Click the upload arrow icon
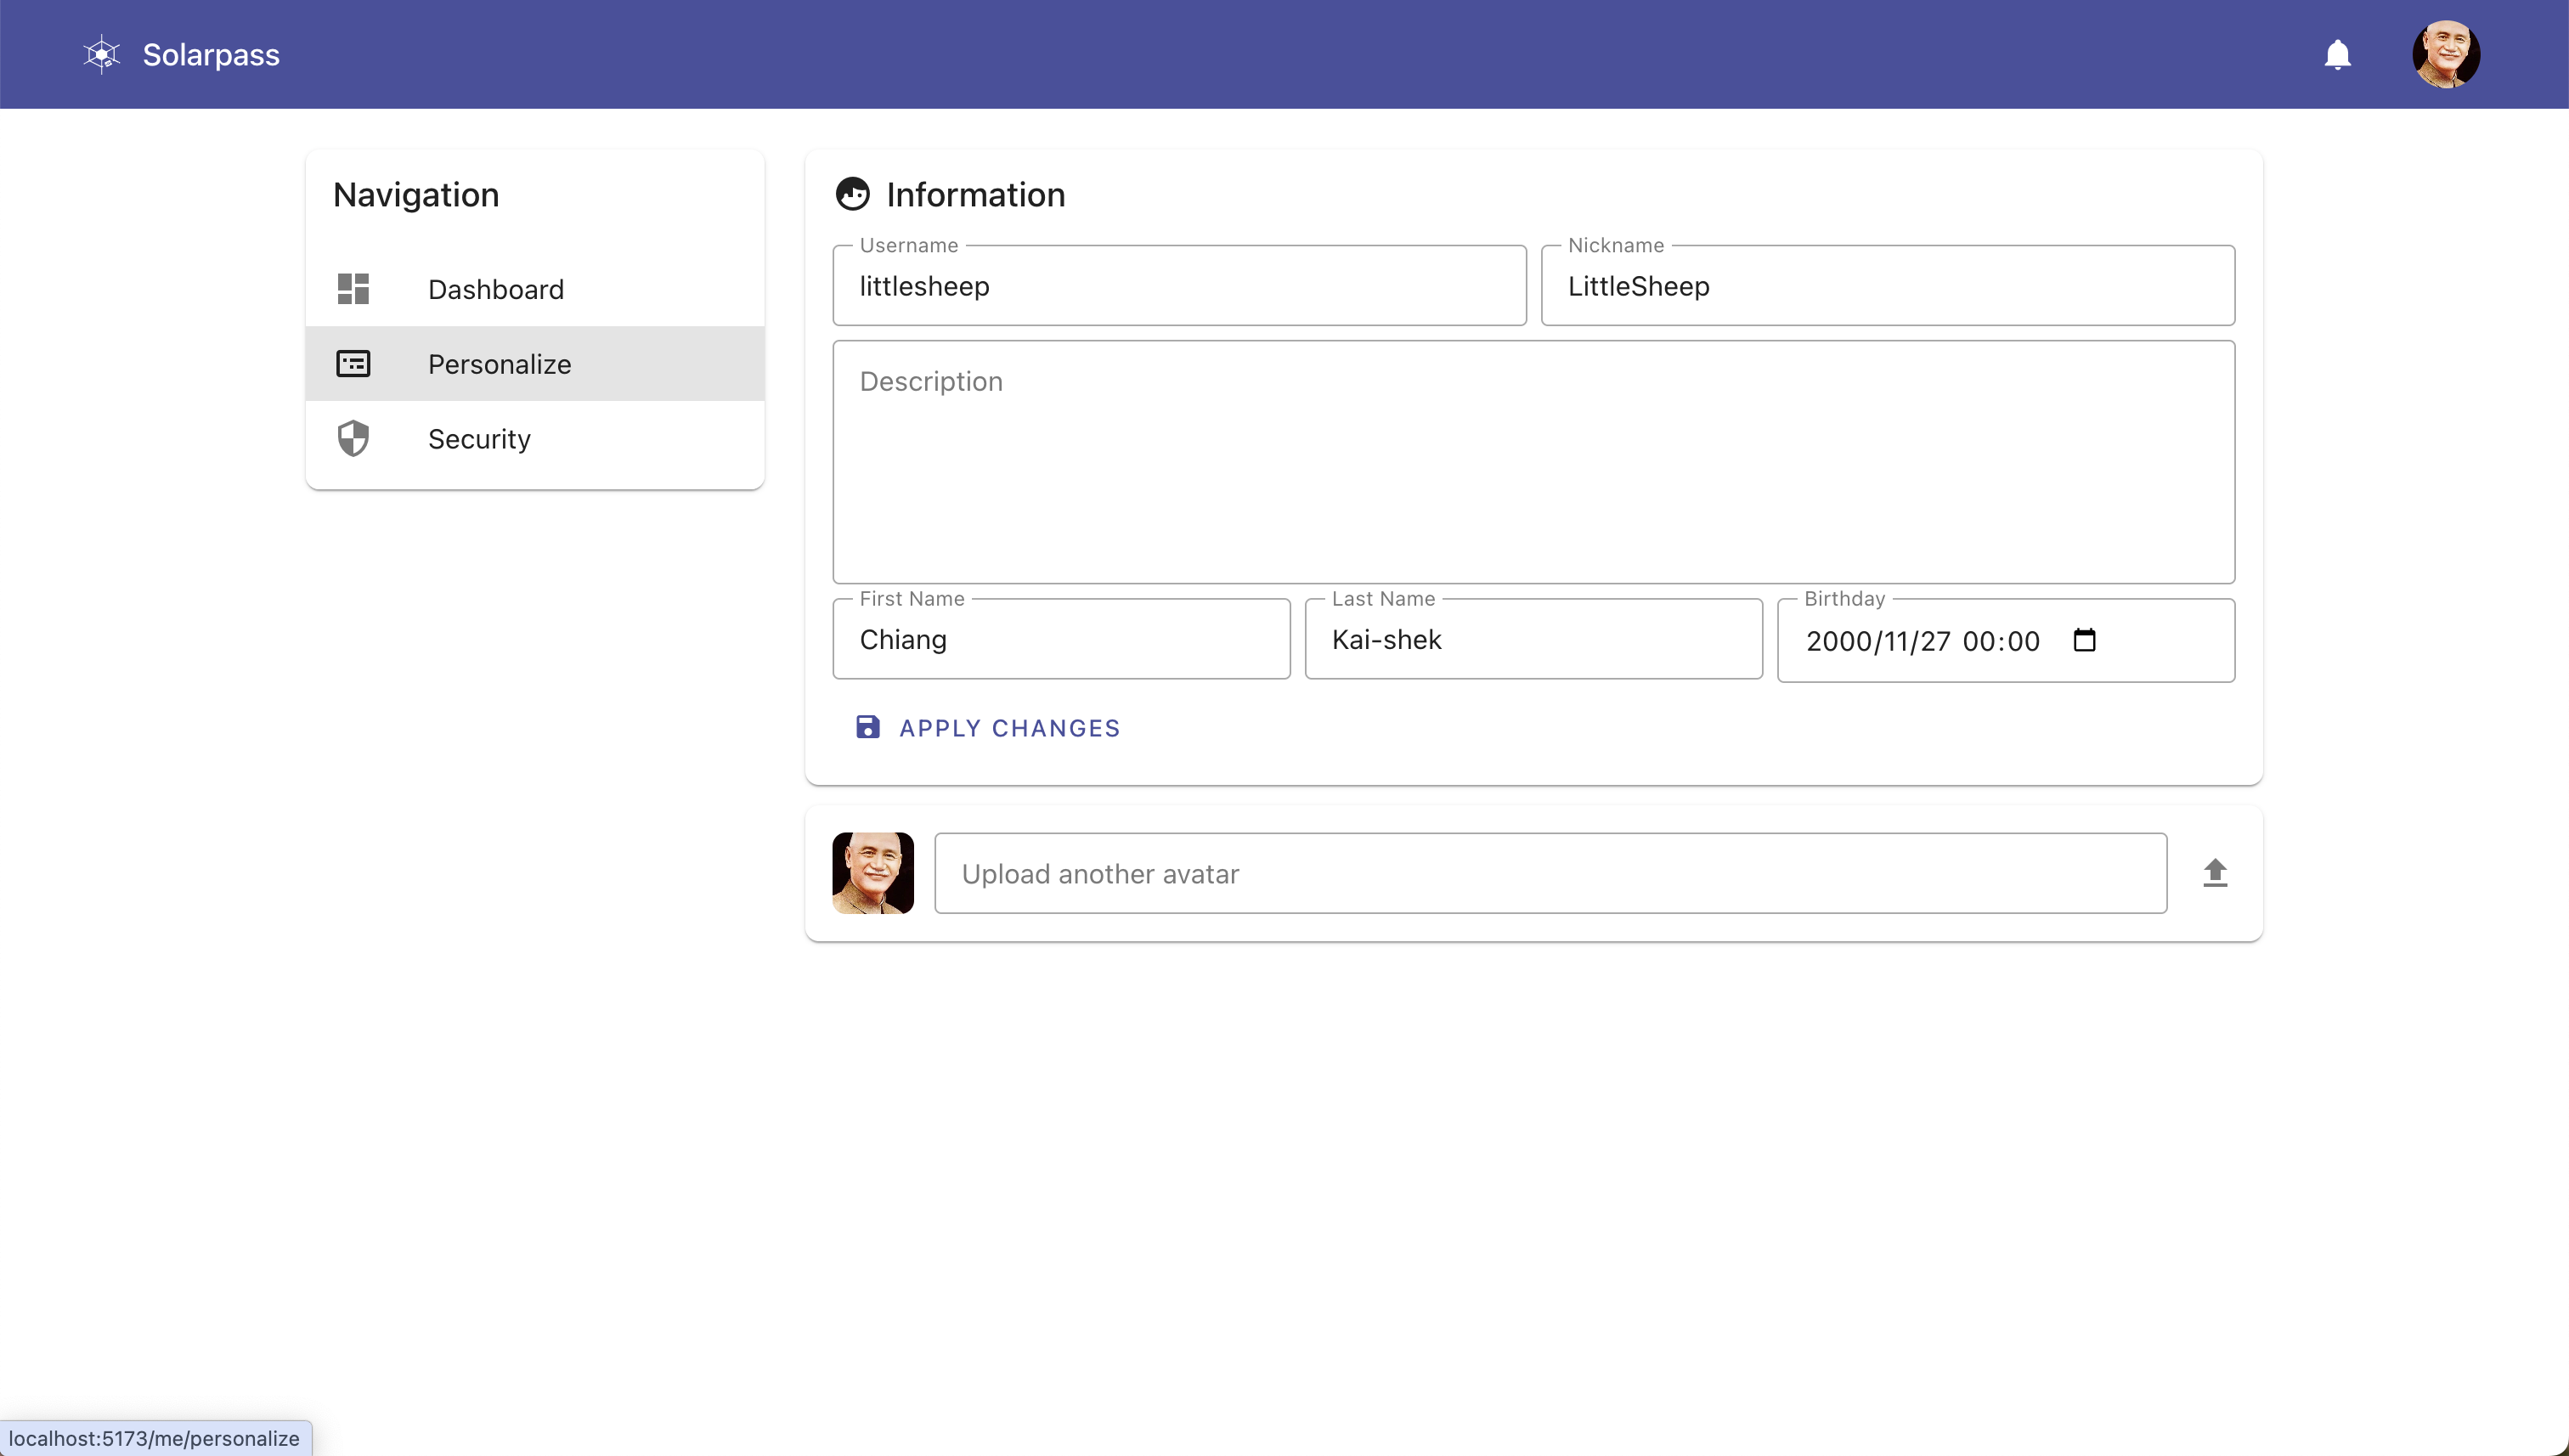Viewport: 2569px width, 1456px height. (2214, 873)
